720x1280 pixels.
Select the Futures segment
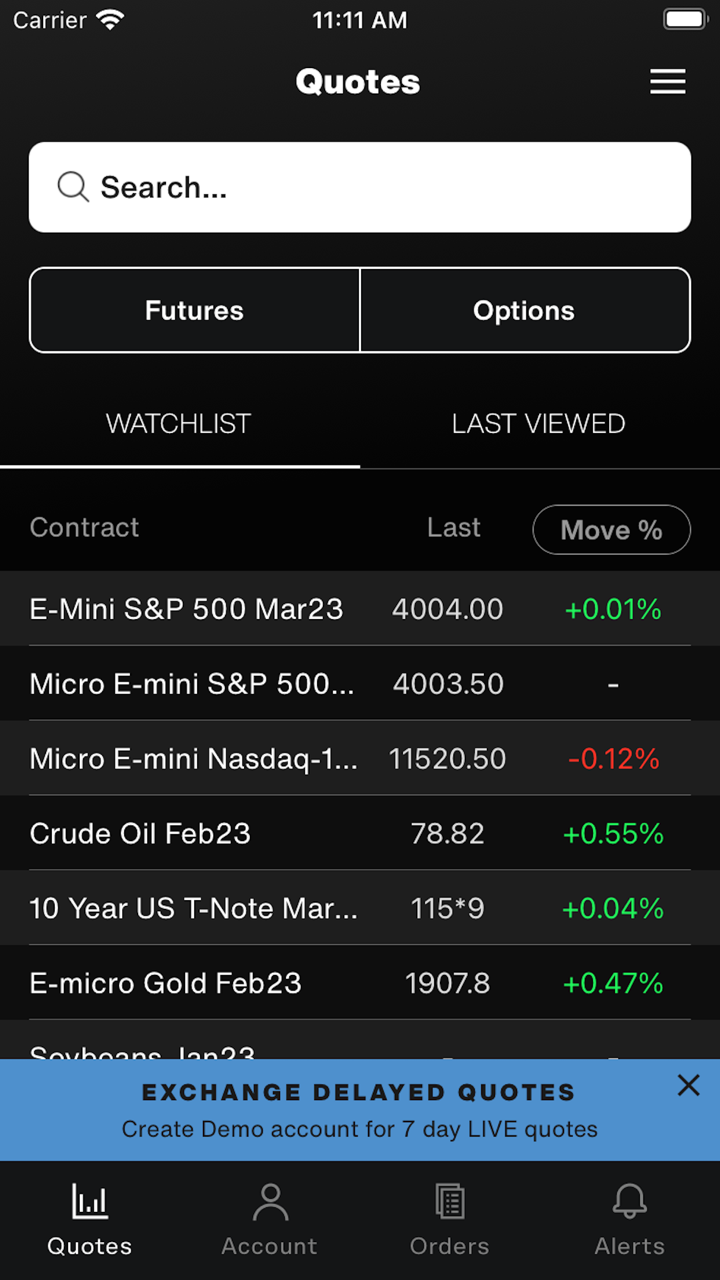tap(195, 310)
